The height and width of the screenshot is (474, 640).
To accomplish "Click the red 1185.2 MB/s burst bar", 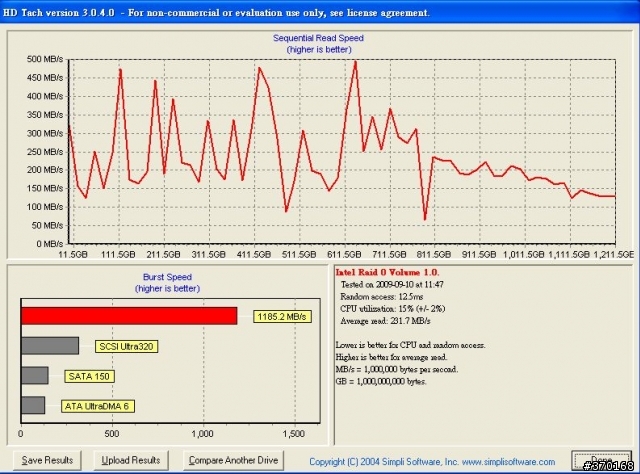I will 129,316.
